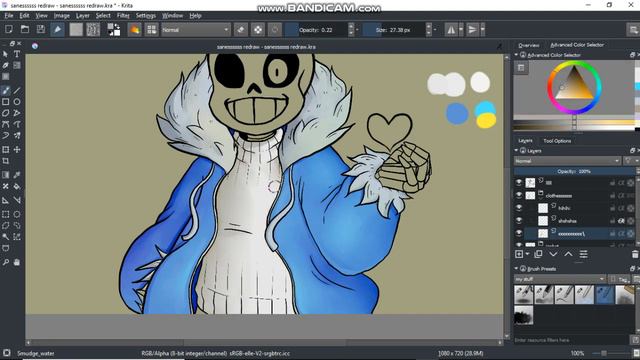This screenshot has width=640, height=360.
Task: Open layer blending mode dropdown
Action: [x=567, y=161]
